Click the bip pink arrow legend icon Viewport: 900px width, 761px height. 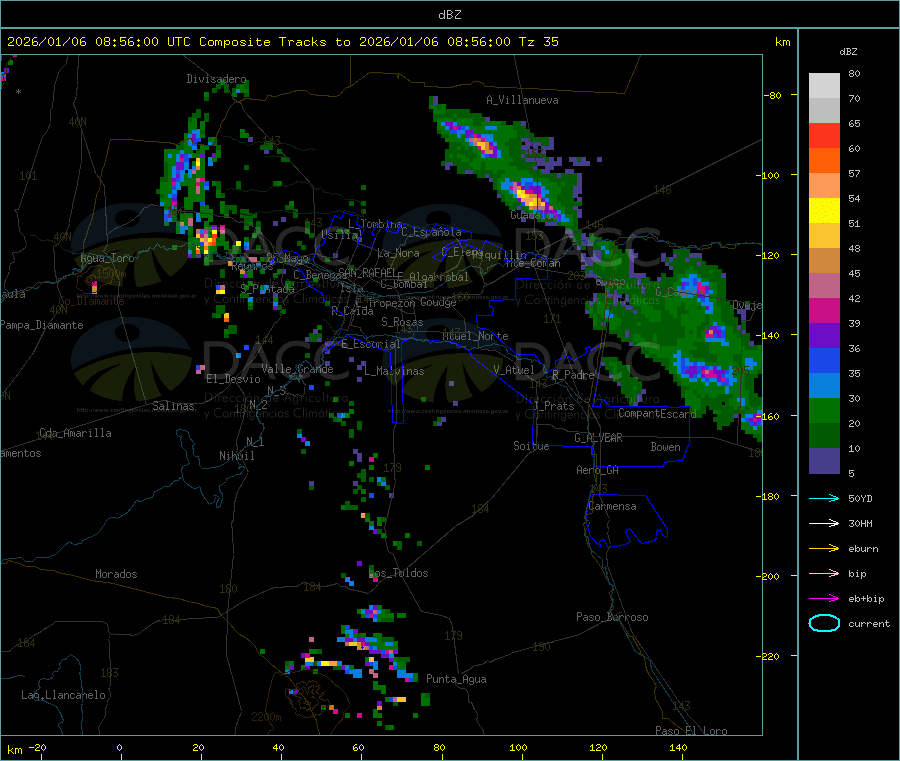(x=824, y=573)
